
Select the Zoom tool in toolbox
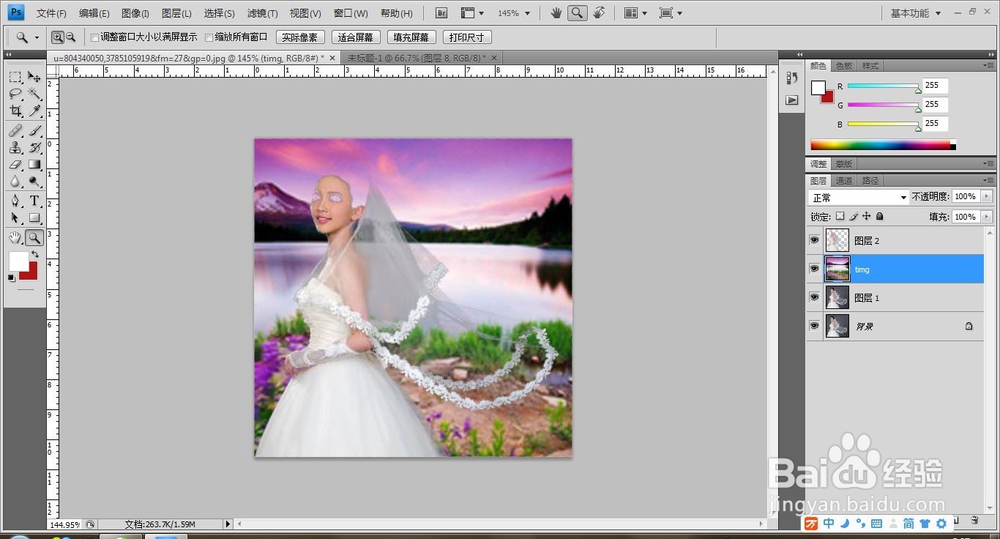point(34,238)
